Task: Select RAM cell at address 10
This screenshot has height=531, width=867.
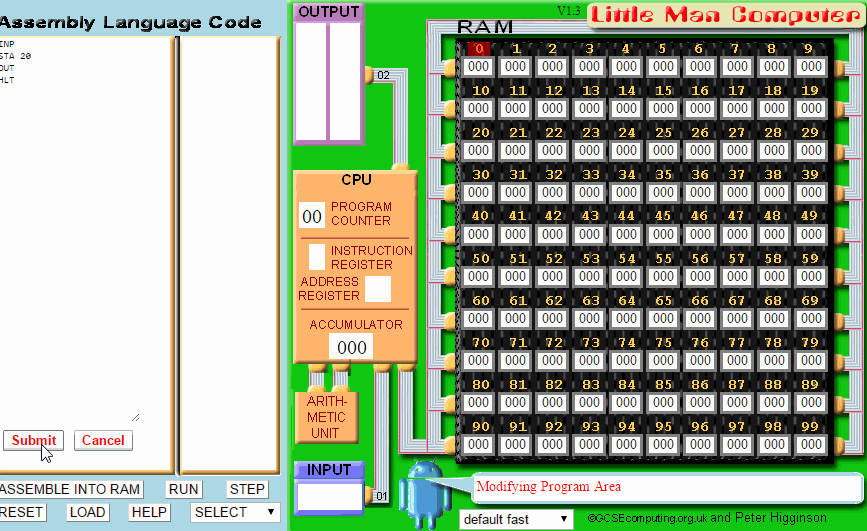Action: point(479,109)
